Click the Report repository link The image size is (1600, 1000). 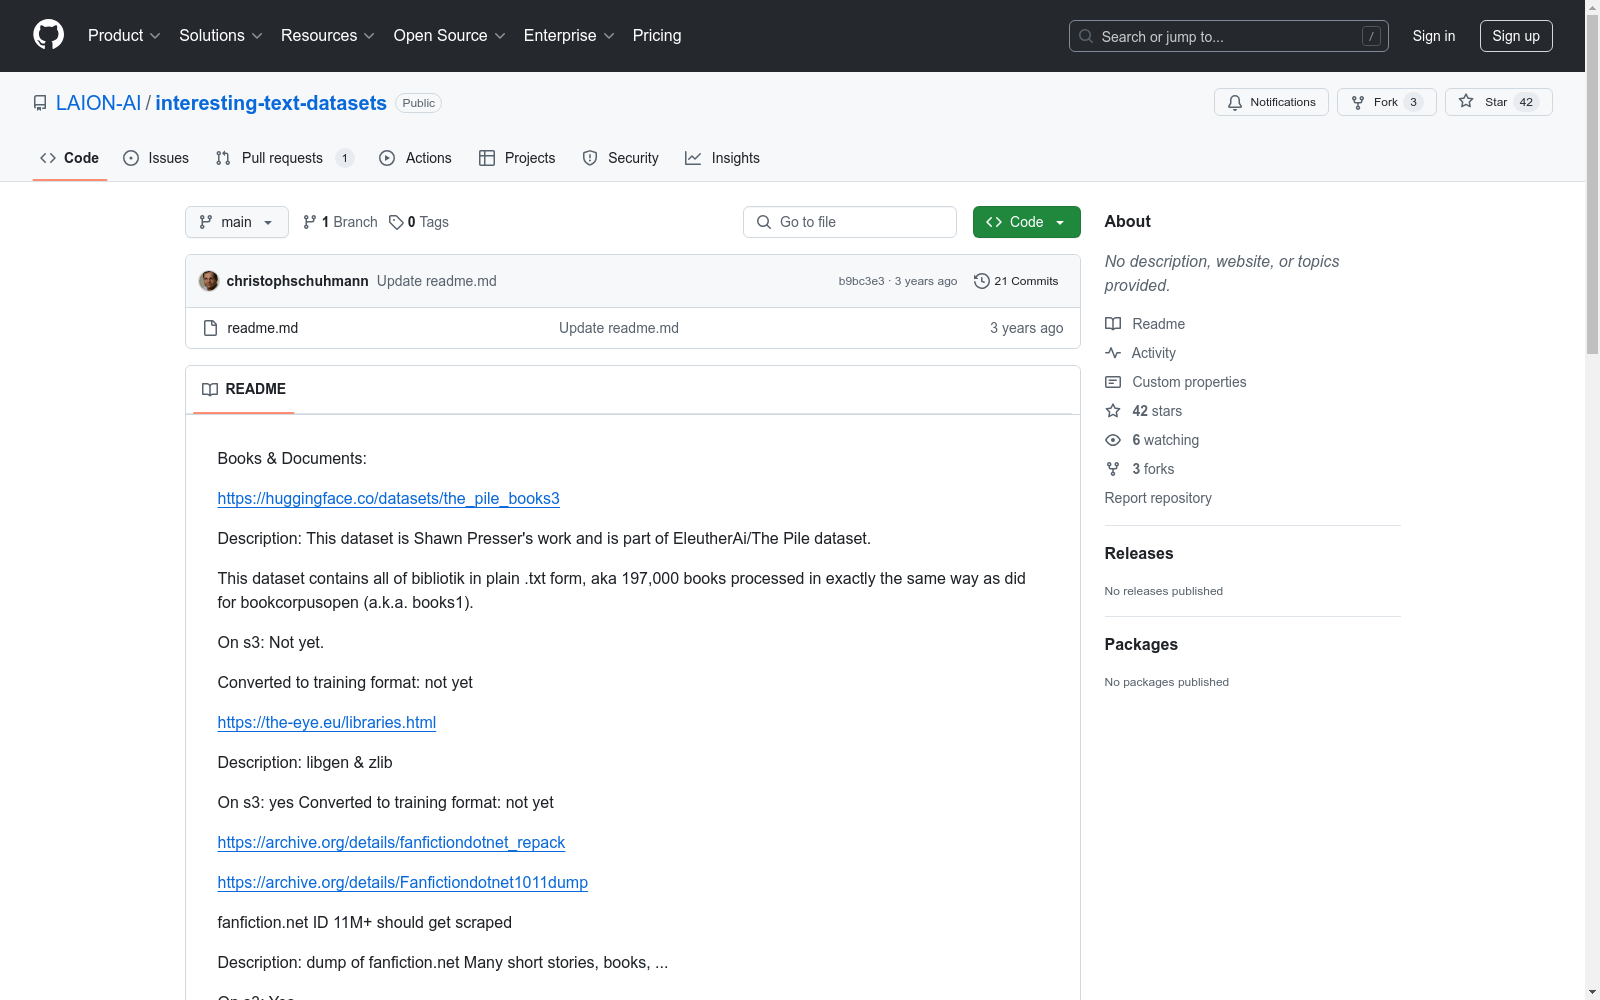1158,498
